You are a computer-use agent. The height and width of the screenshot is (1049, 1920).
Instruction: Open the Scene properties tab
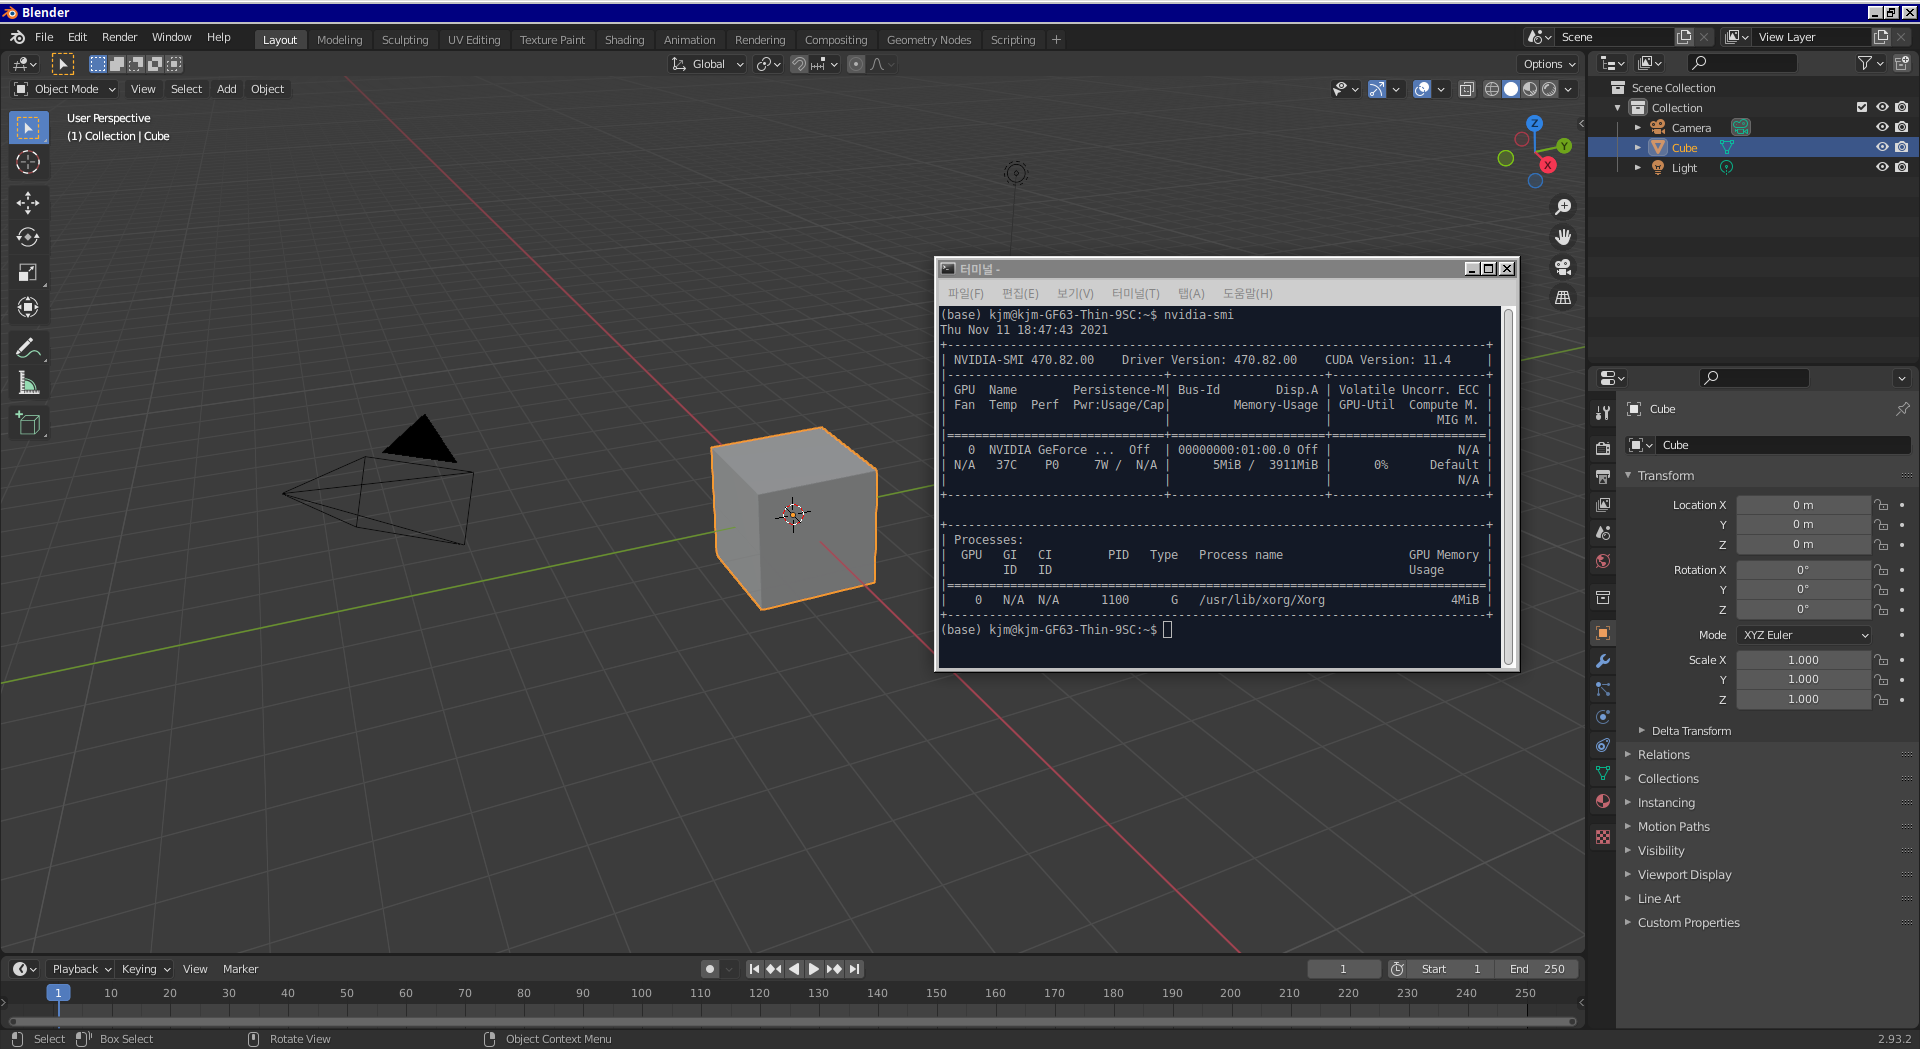click(1603, 533)
